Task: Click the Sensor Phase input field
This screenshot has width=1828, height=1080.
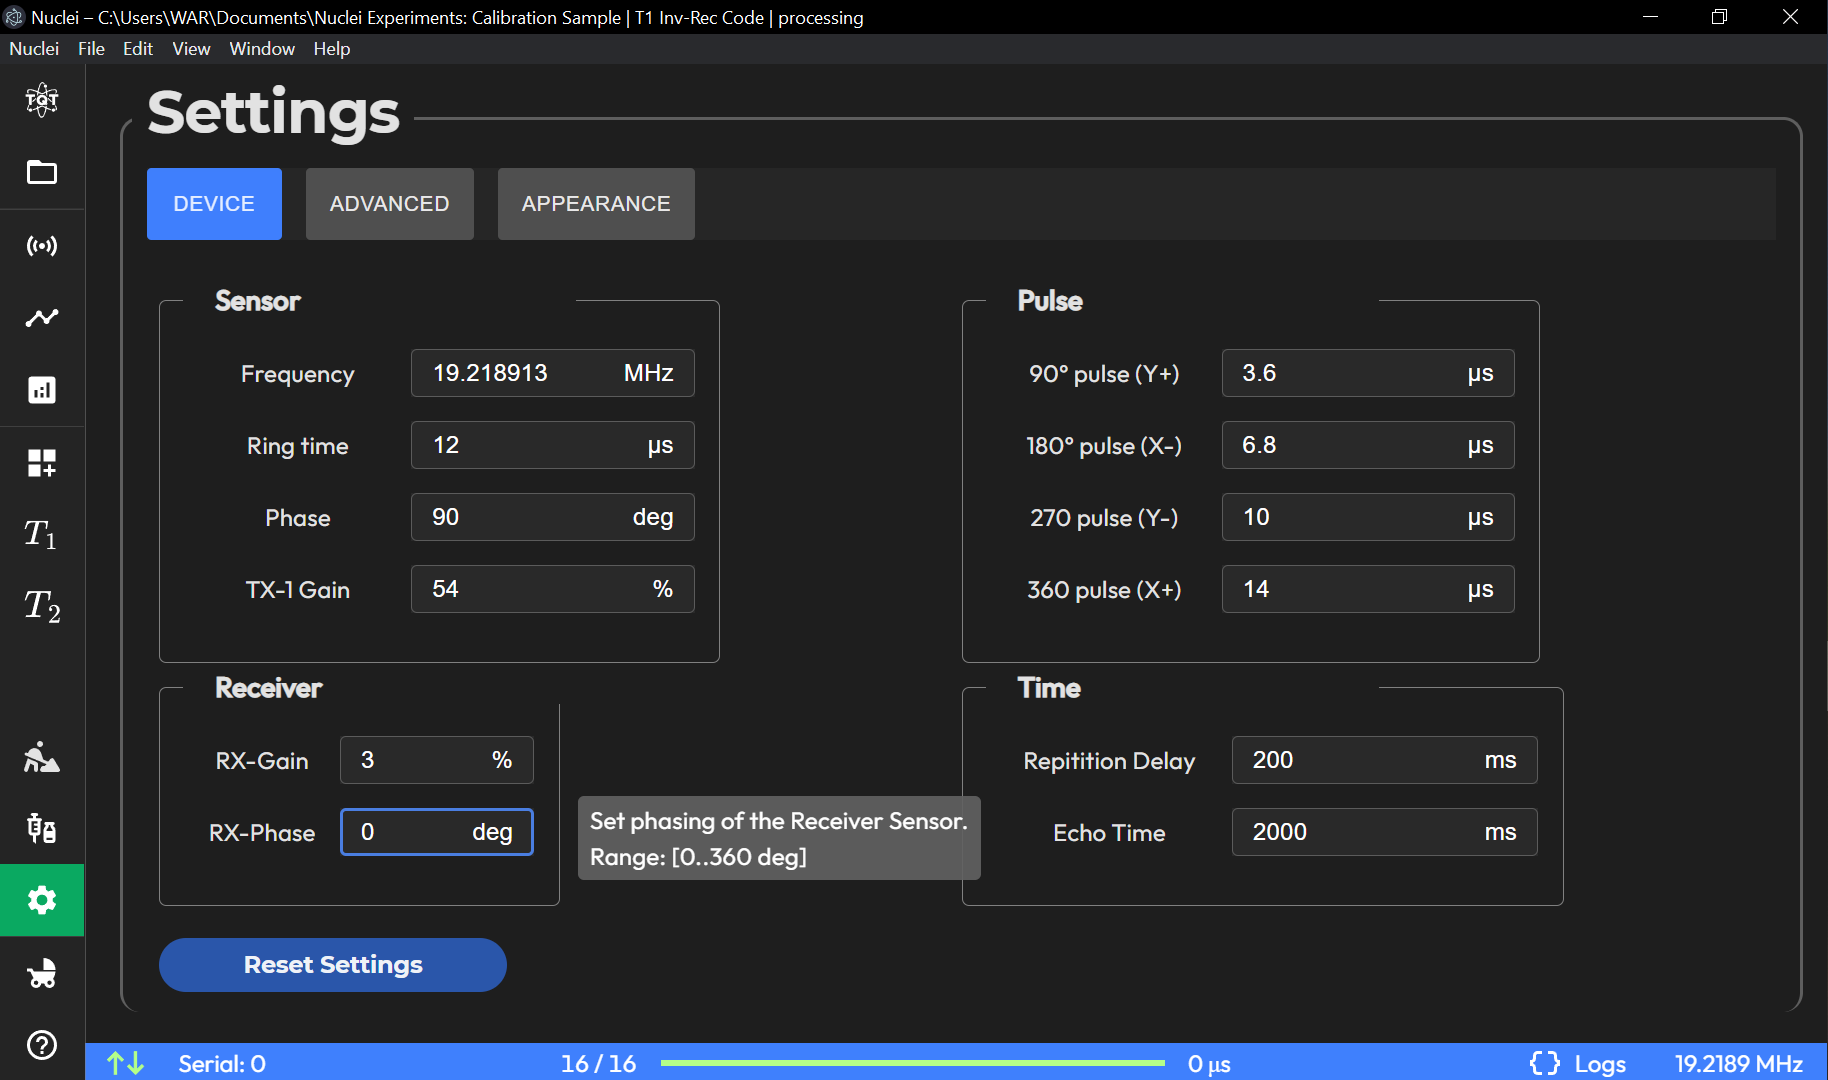Action: tap(553, 517)
